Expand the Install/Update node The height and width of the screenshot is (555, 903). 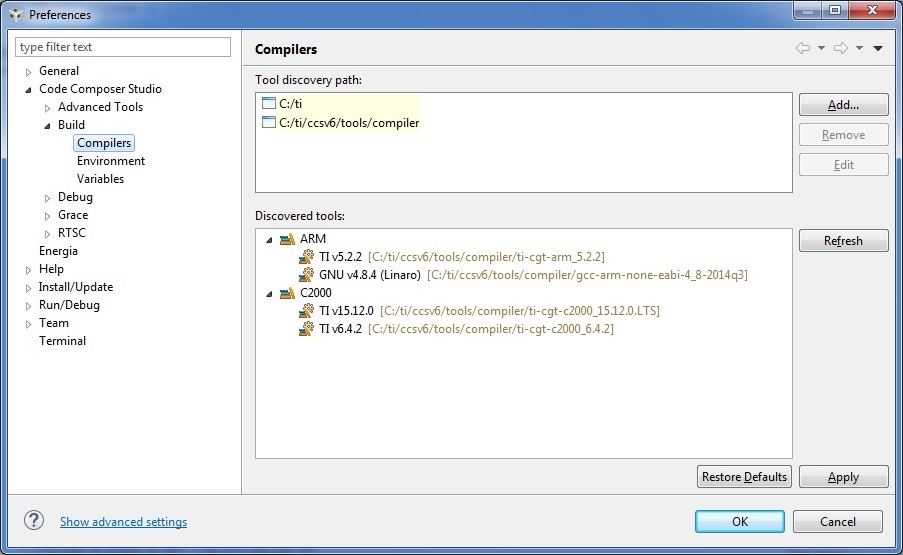[28, 288]
